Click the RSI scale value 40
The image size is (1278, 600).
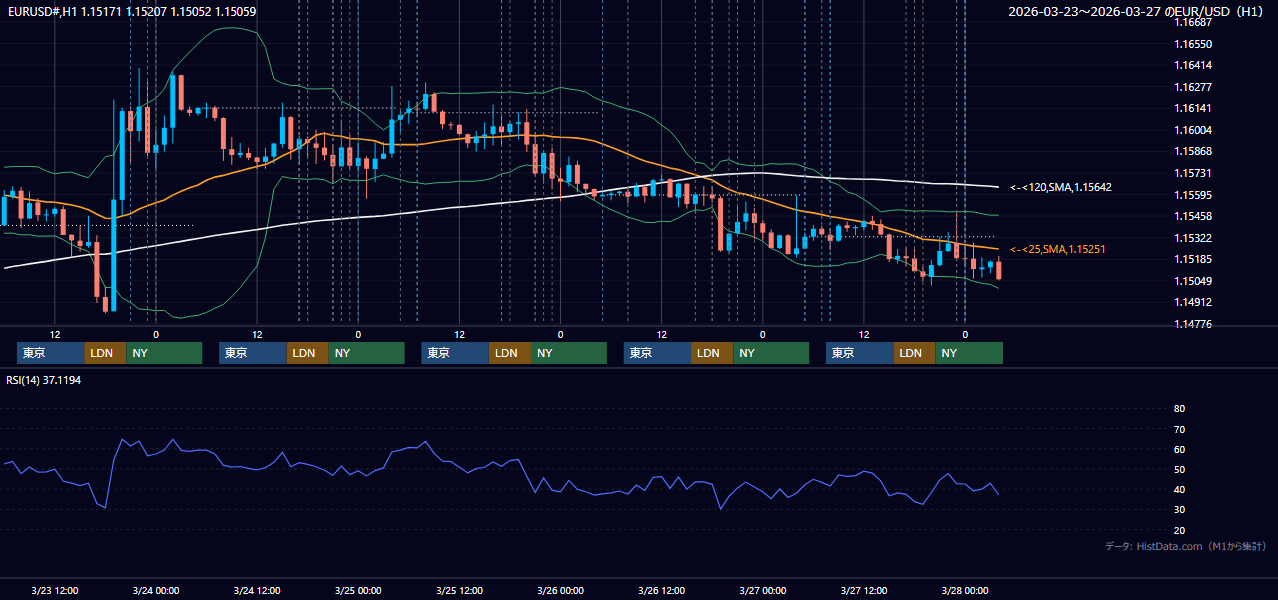click(1179, 490)
